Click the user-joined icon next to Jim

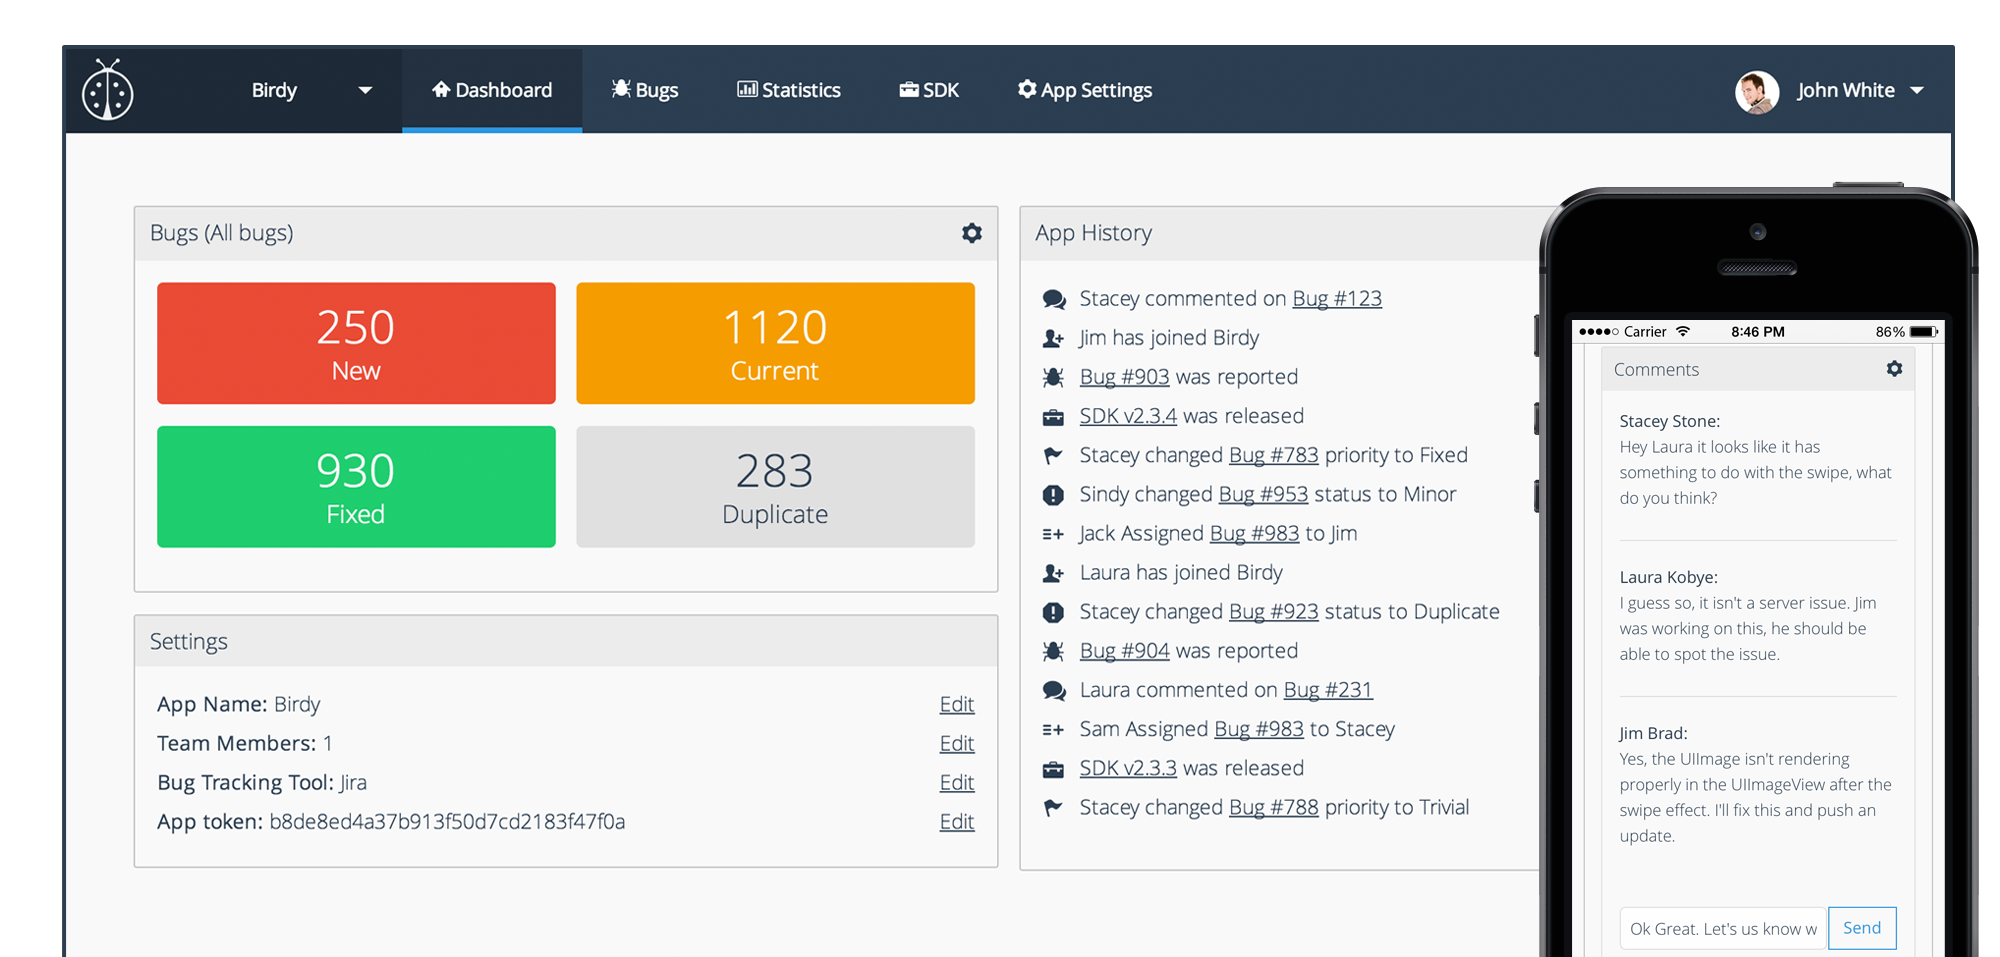click(1053, 338)
